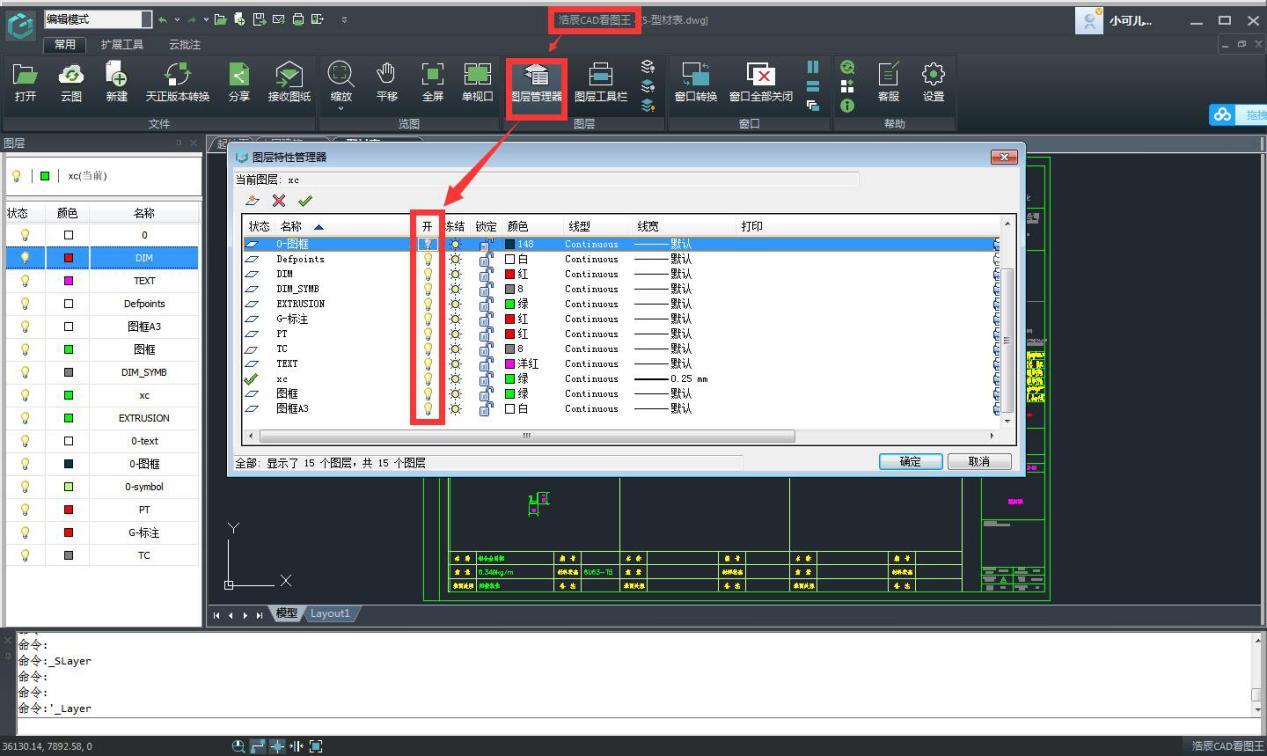Click the 分享 share icon
1267x756 pixels.
pyautogui.click(x=239, y=81)
